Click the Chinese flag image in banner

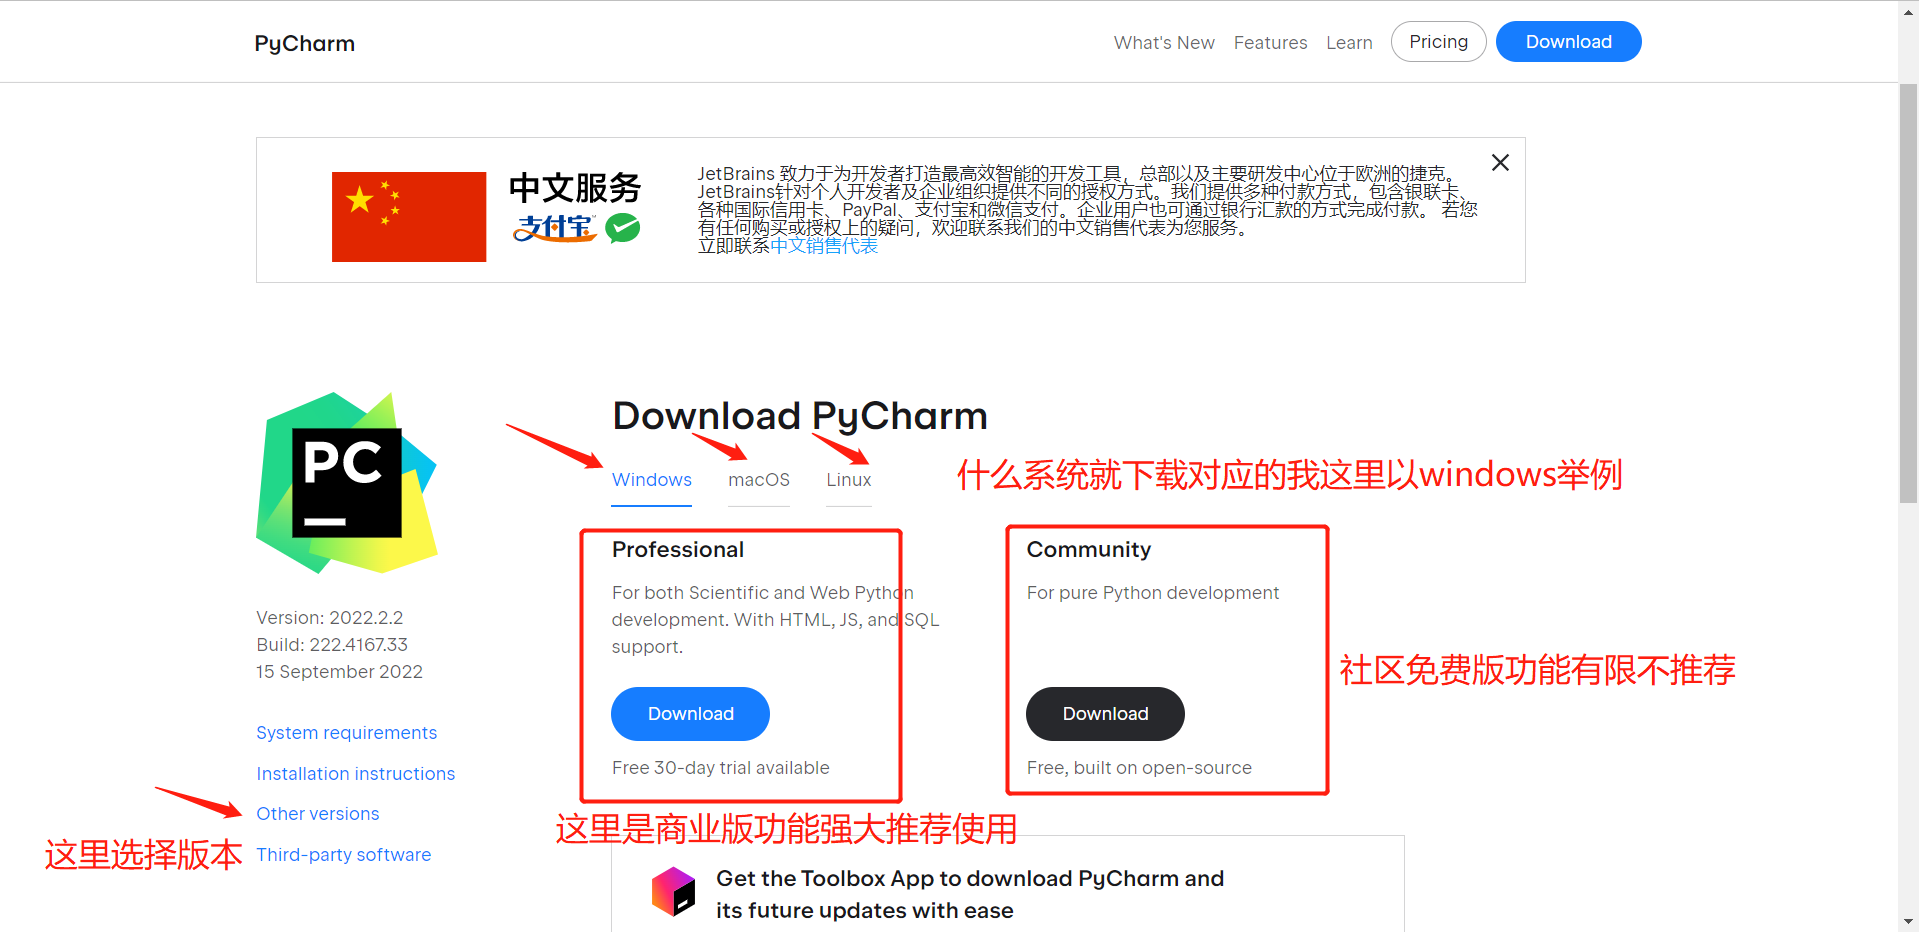click(x=409, y=217)
